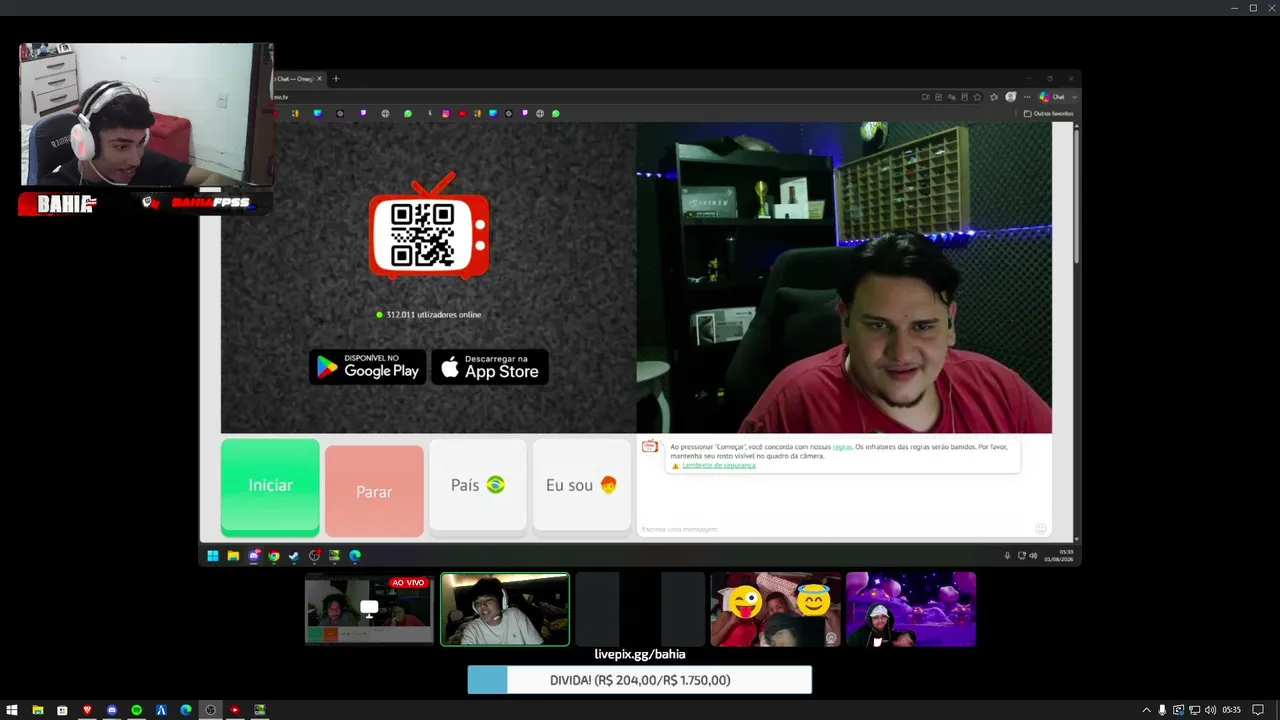This screenshot has height=720, width=1280.
Task: Click the livepix.gg/bahia text
Action: click(x=640, y=655)
